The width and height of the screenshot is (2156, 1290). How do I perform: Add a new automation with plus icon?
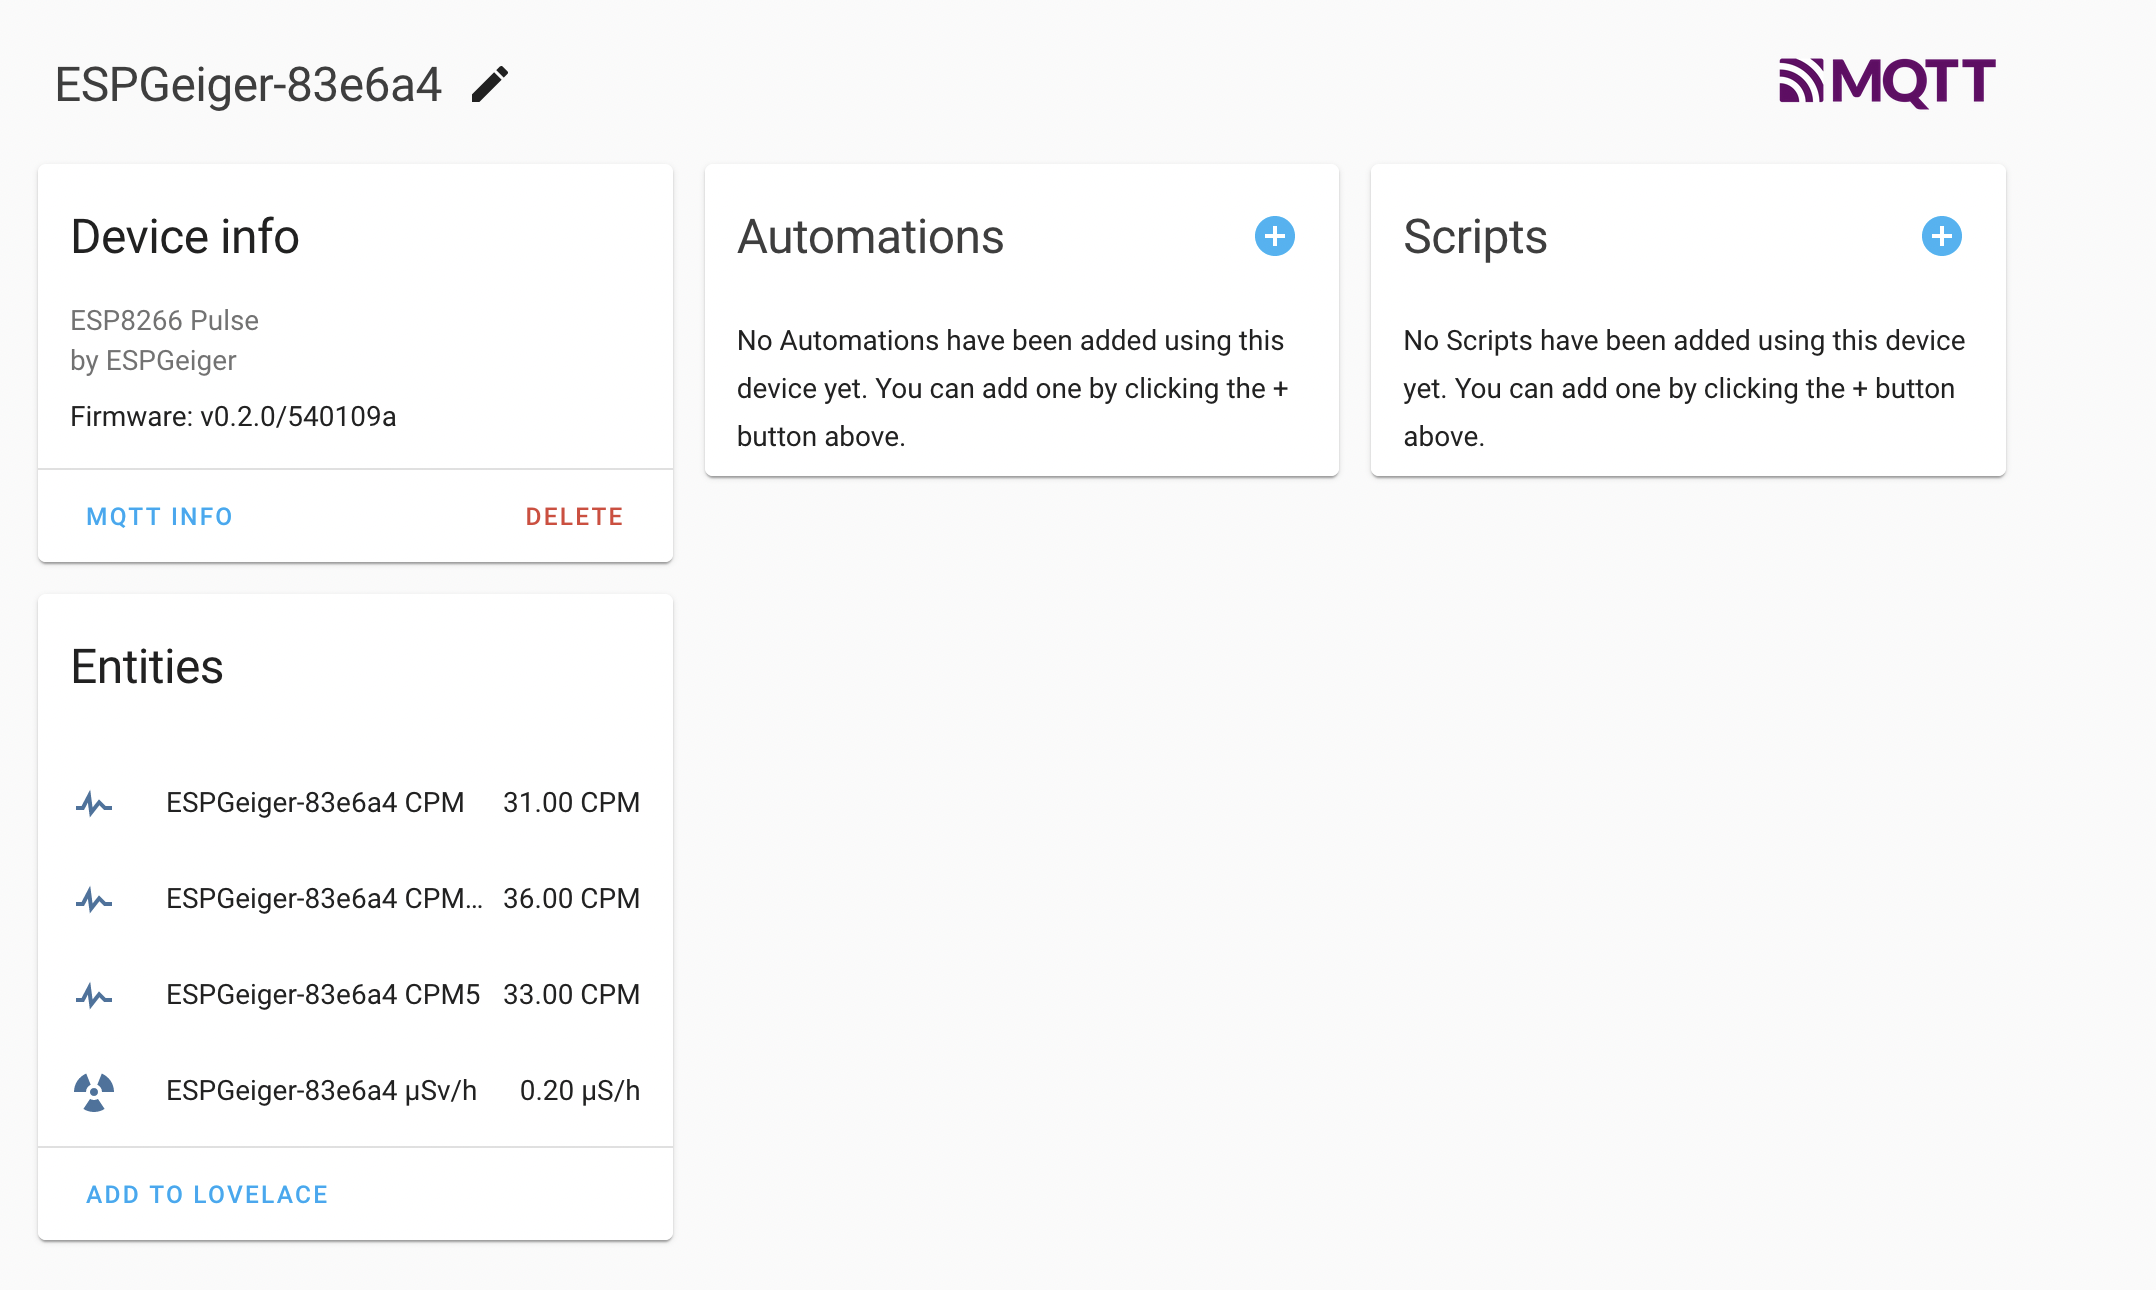tap(1274, 237)
